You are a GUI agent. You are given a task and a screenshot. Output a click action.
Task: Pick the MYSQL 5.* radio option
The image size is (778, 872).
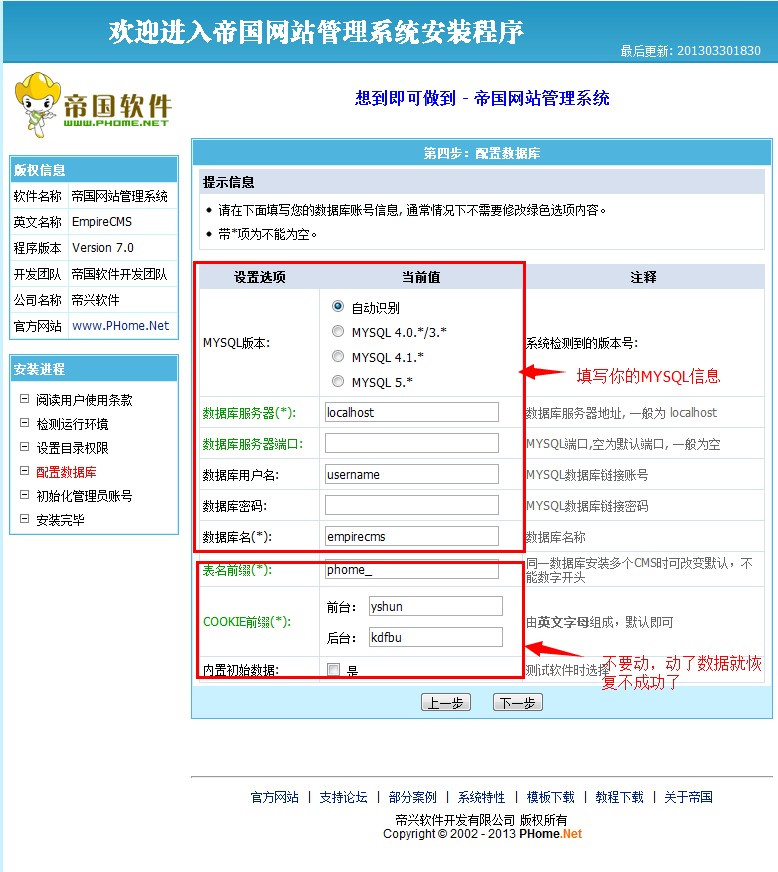[338, 382]
